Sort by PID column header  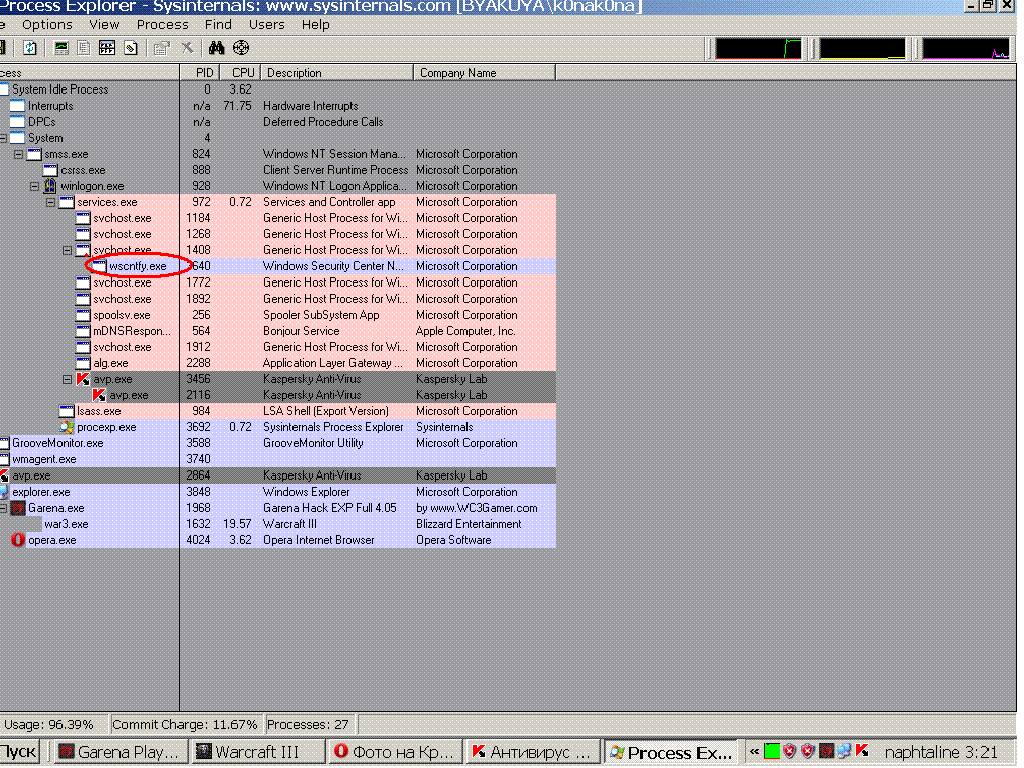point(200,72)
